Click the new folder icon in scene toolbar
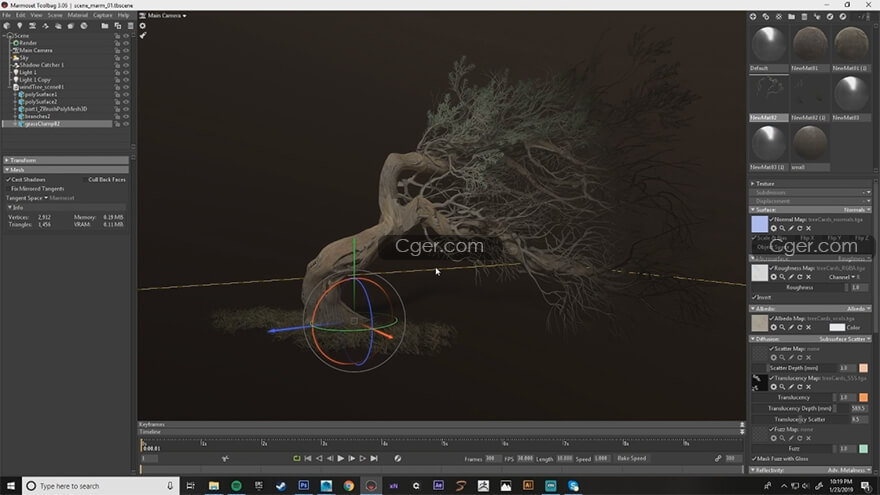The image size is (880, 495). (105, 26)
